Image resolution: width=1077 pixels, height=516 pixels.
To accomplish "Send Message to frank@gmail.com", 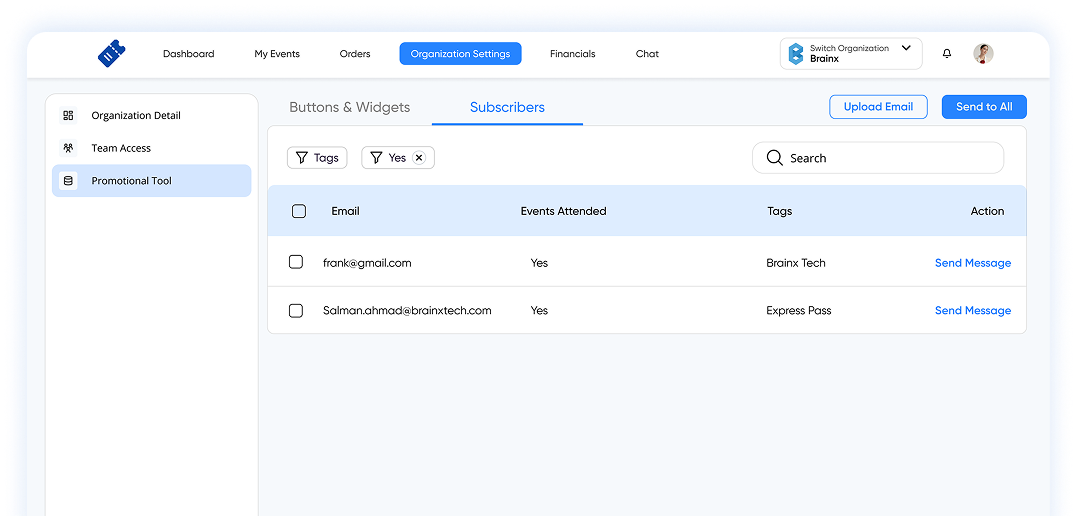I will coord(973,262).
